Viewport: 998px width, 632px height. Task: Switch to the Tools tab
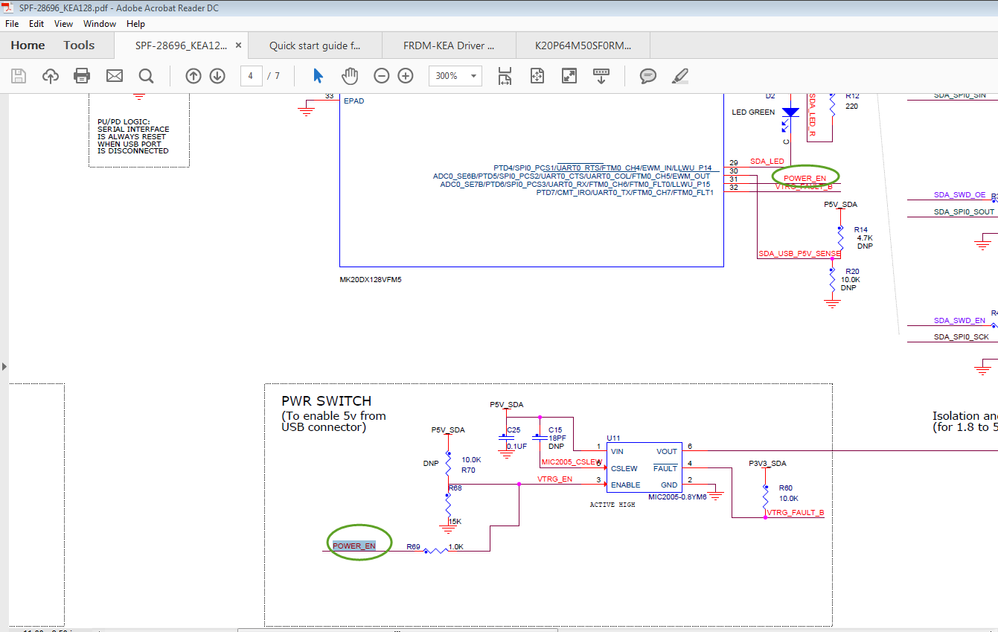(x=79, y=45)
